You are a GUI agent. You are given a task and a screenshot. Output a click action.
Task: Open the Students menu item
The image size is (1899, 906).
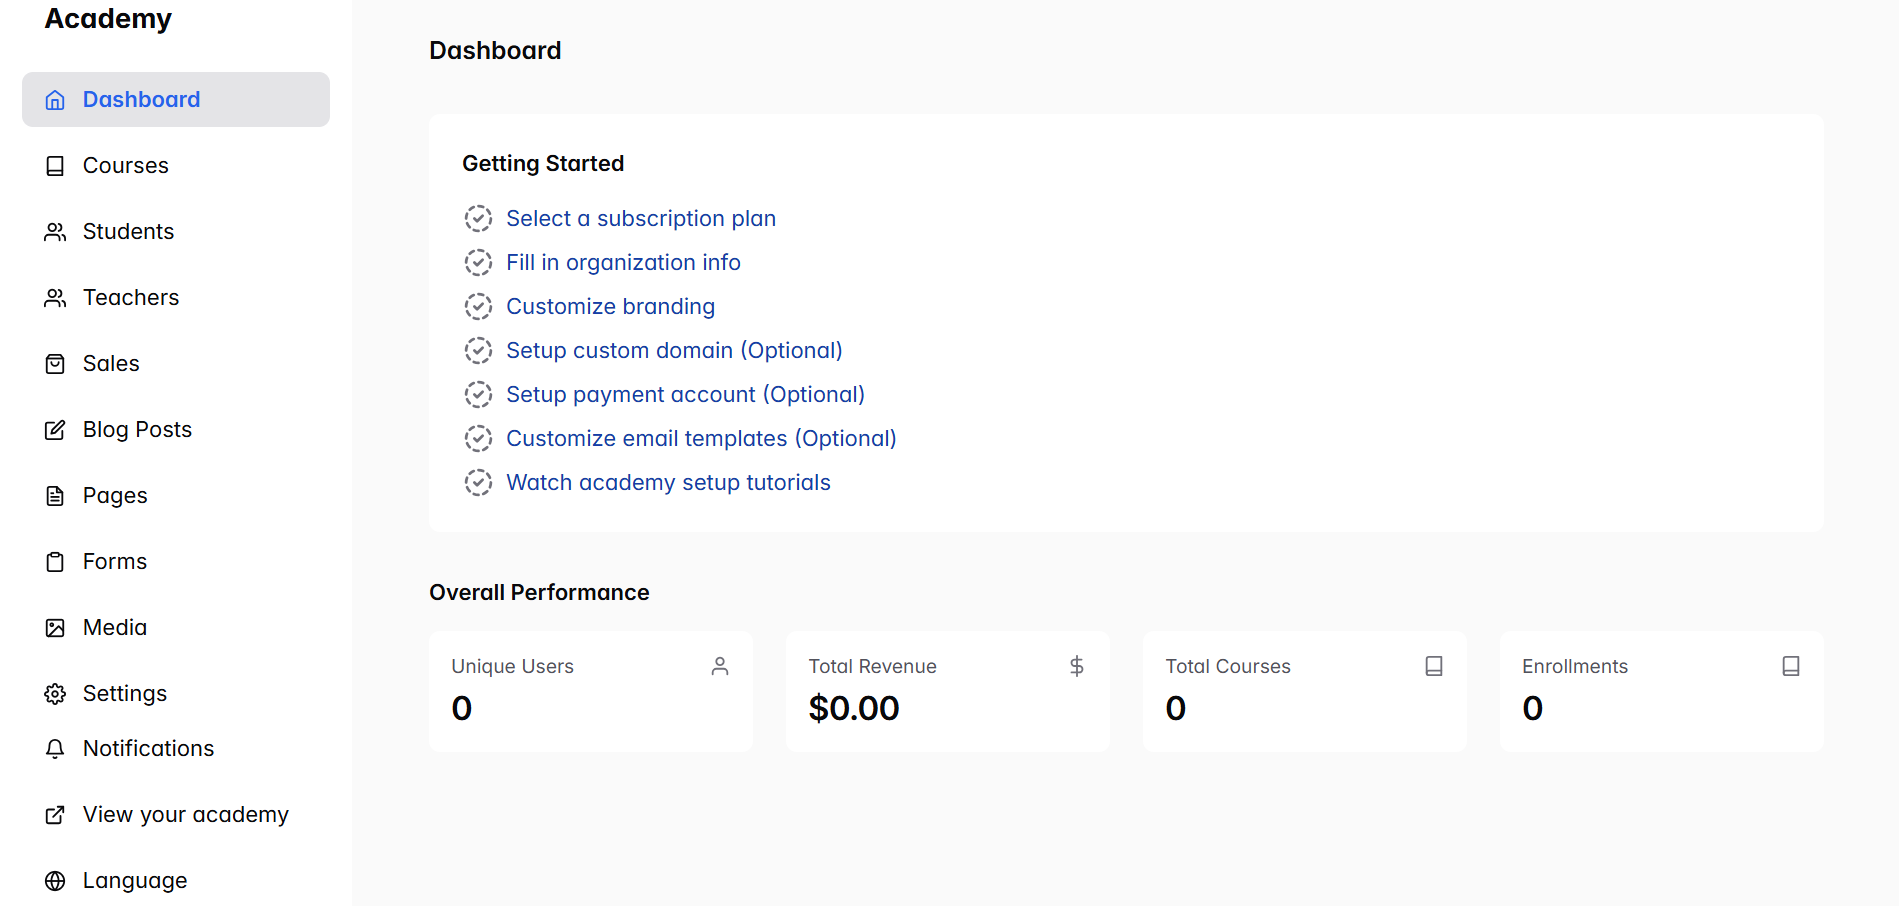click(x=128, y=232)
